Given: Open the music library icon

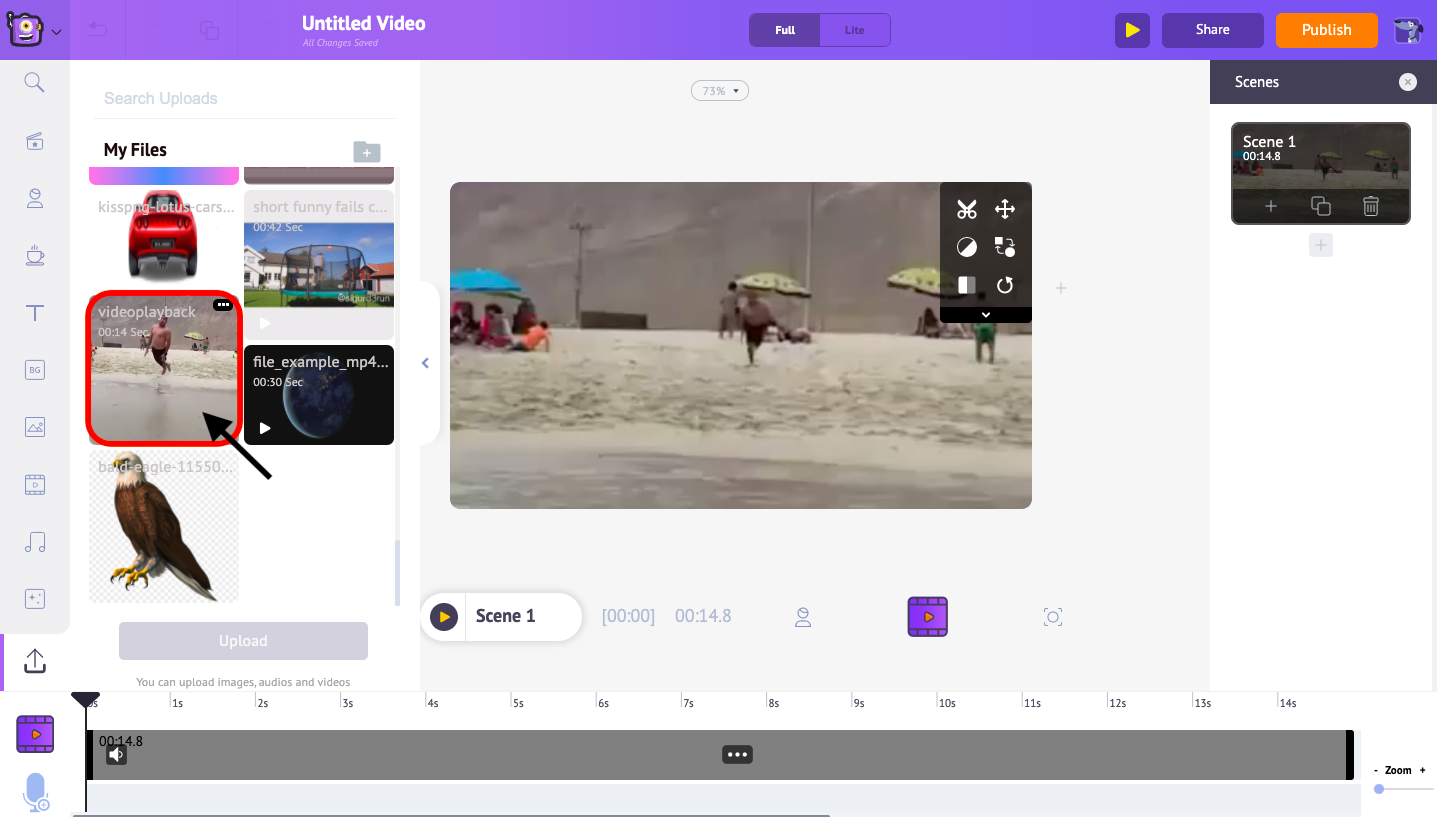Looking at the screenshot, I should click(x=35, y=542).
